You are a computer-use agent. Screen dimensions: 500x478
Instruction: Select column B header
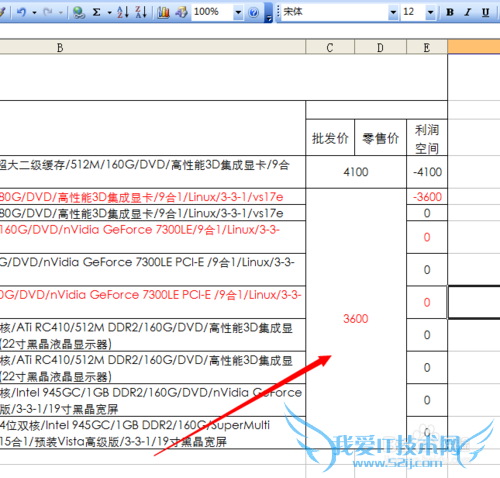click(152, 47)
